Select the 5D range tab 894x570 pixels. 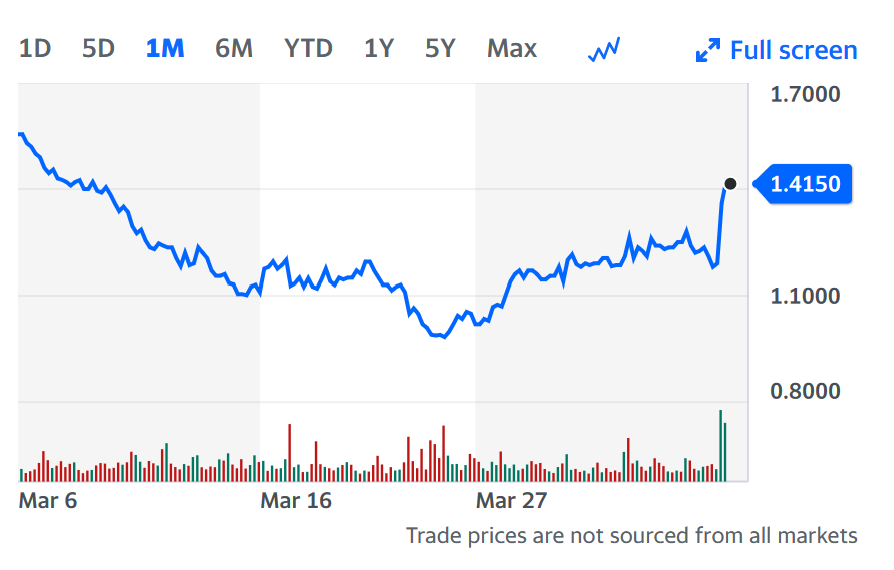(98, 48)
